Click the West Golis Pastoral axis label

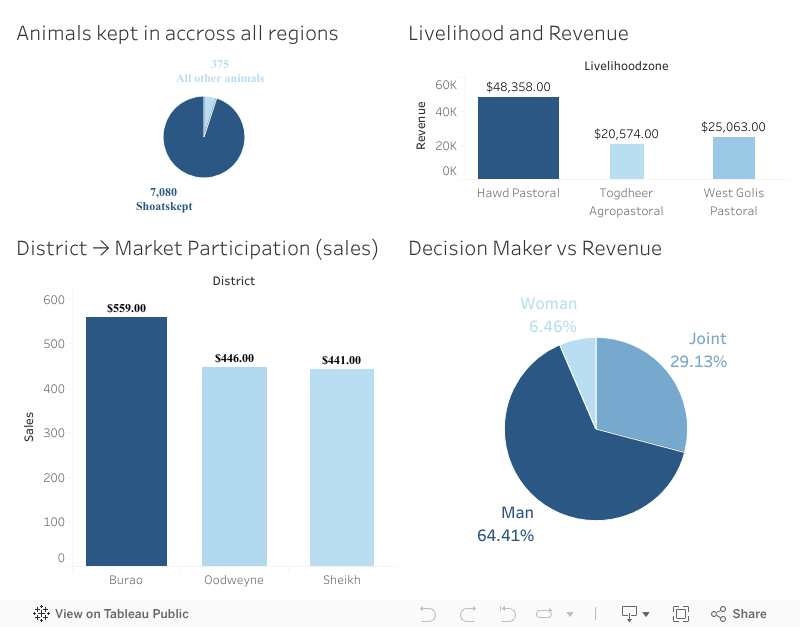(733, 202)
